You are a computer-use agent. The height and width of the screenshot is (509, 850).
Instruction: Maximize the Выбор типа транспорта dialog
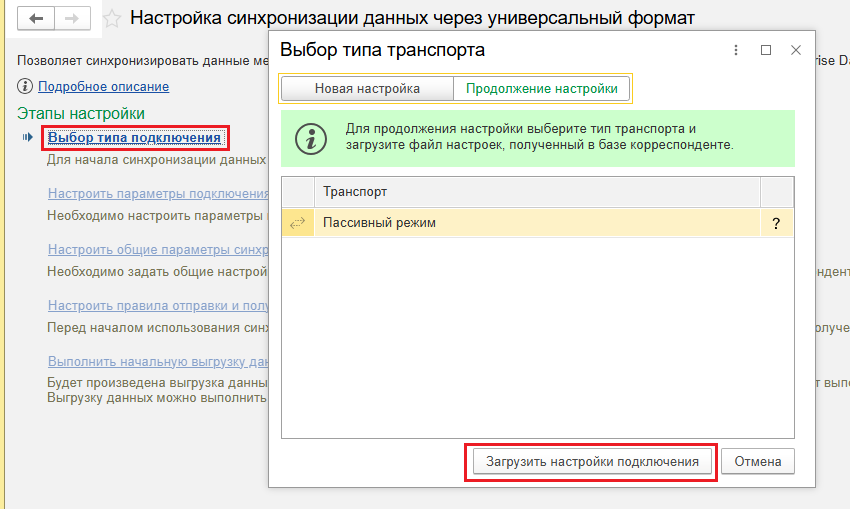coord(766,50)
